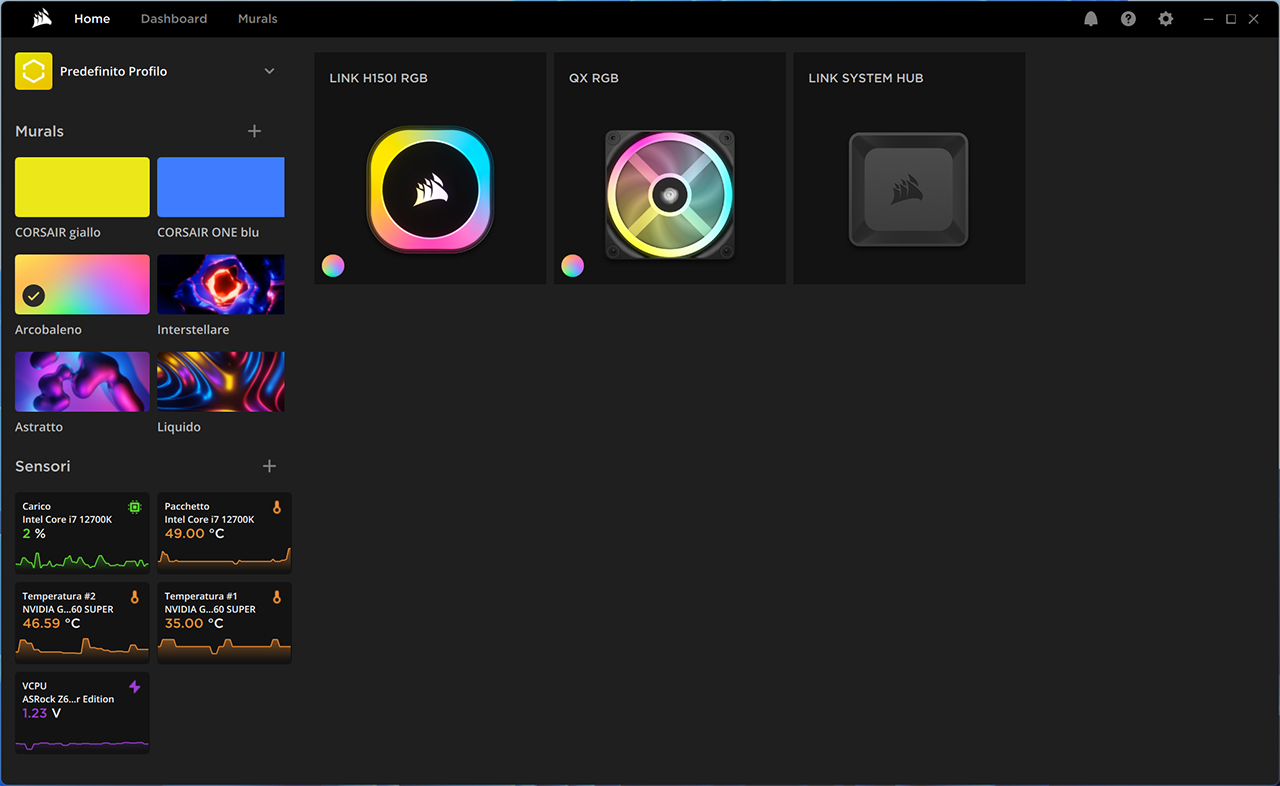Image resolution: width=1280 pixels, height=786 pixels.
Task: Expand the profile dropdown chevron
Action: tap(269, 72)
